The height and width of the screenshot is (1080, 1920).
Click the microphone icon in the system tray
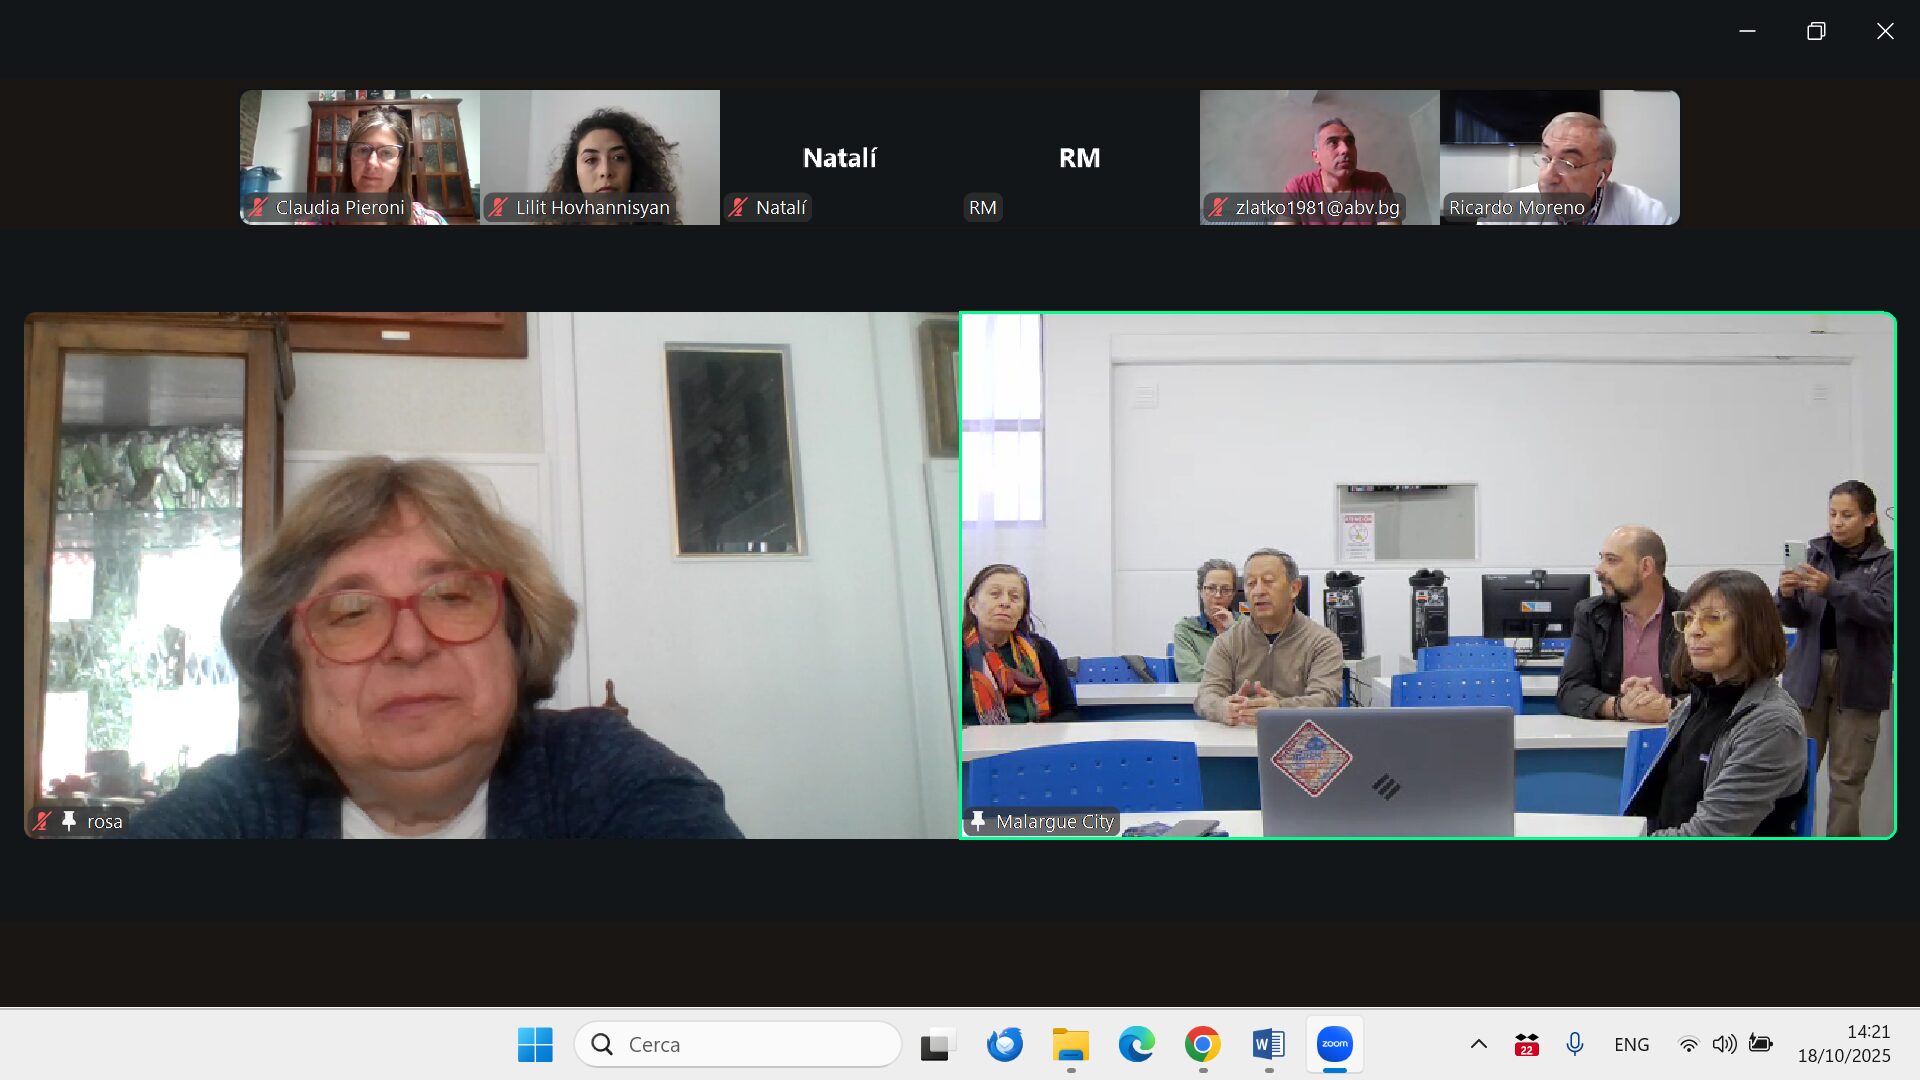click(x=1574, y=1044)
